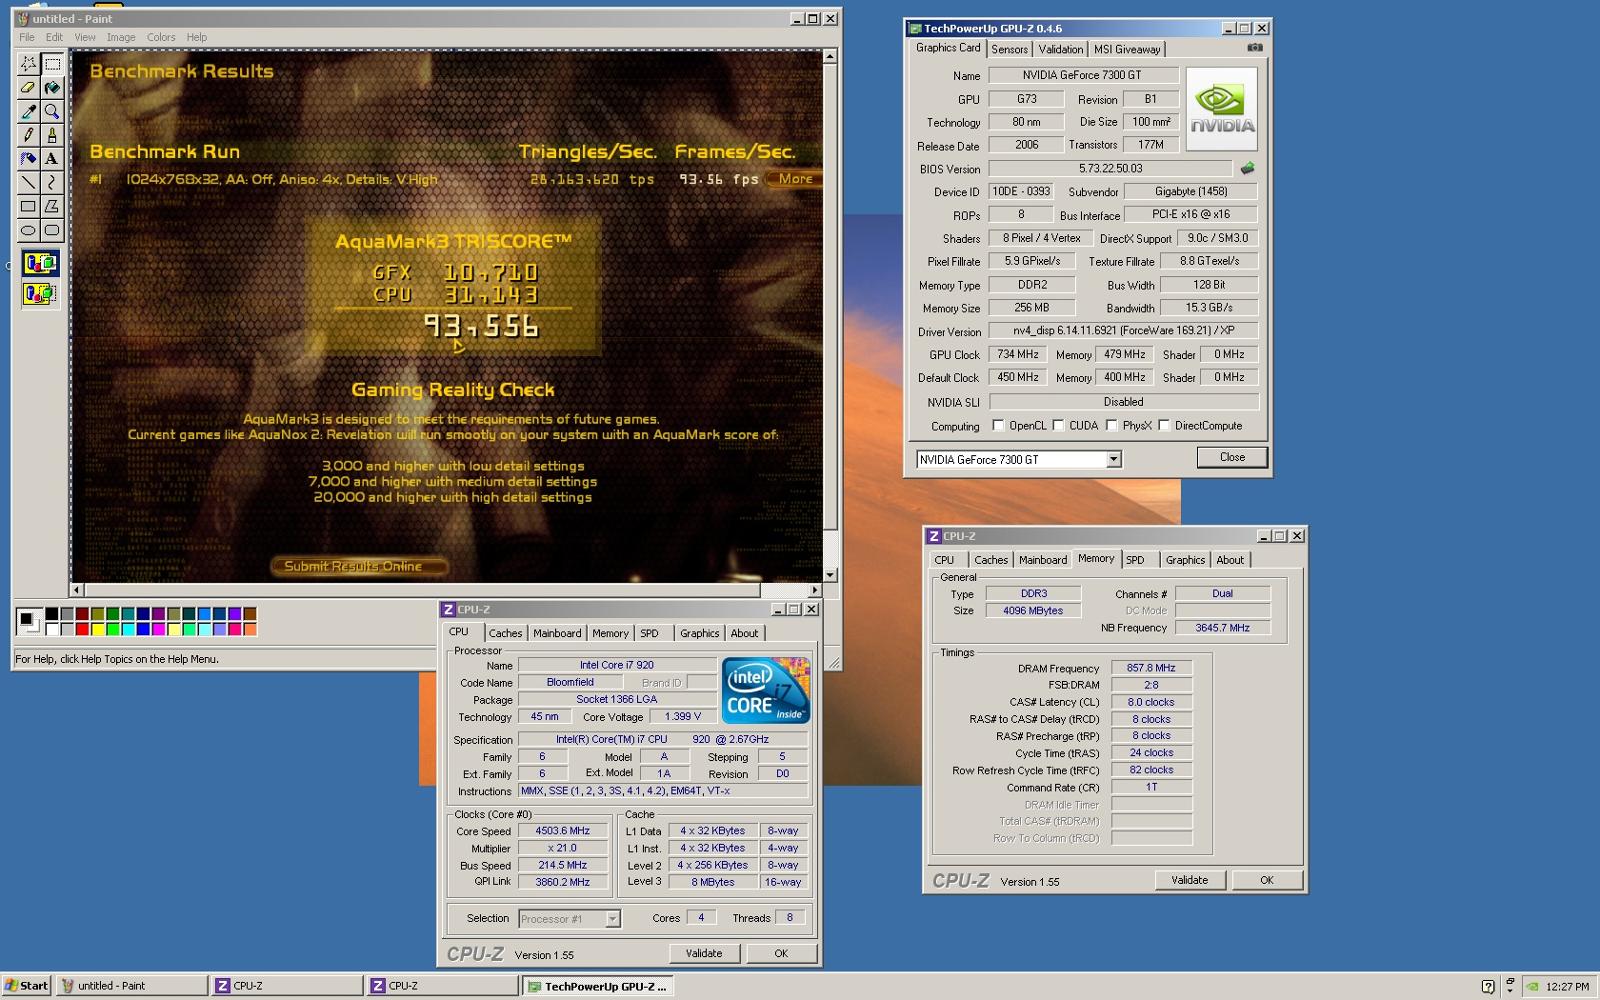Select the straight Line tool
Viewport: 1600px width, 1000px height.
28,182
